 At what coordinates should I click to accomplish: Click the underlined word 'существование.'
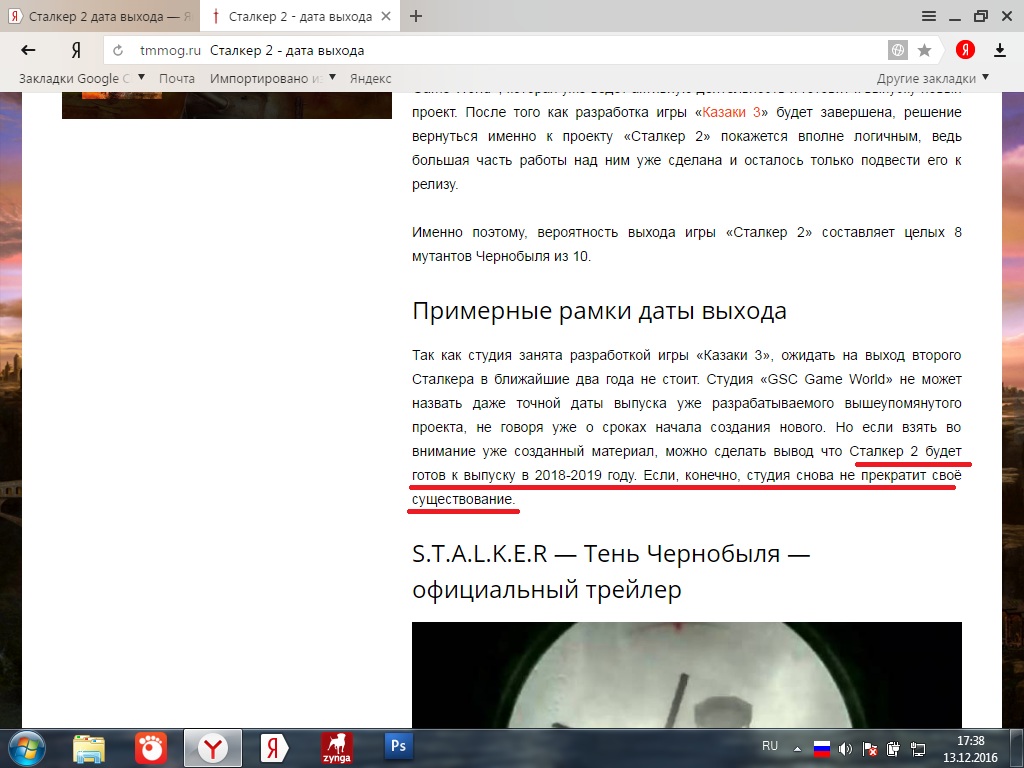[463, 499]
